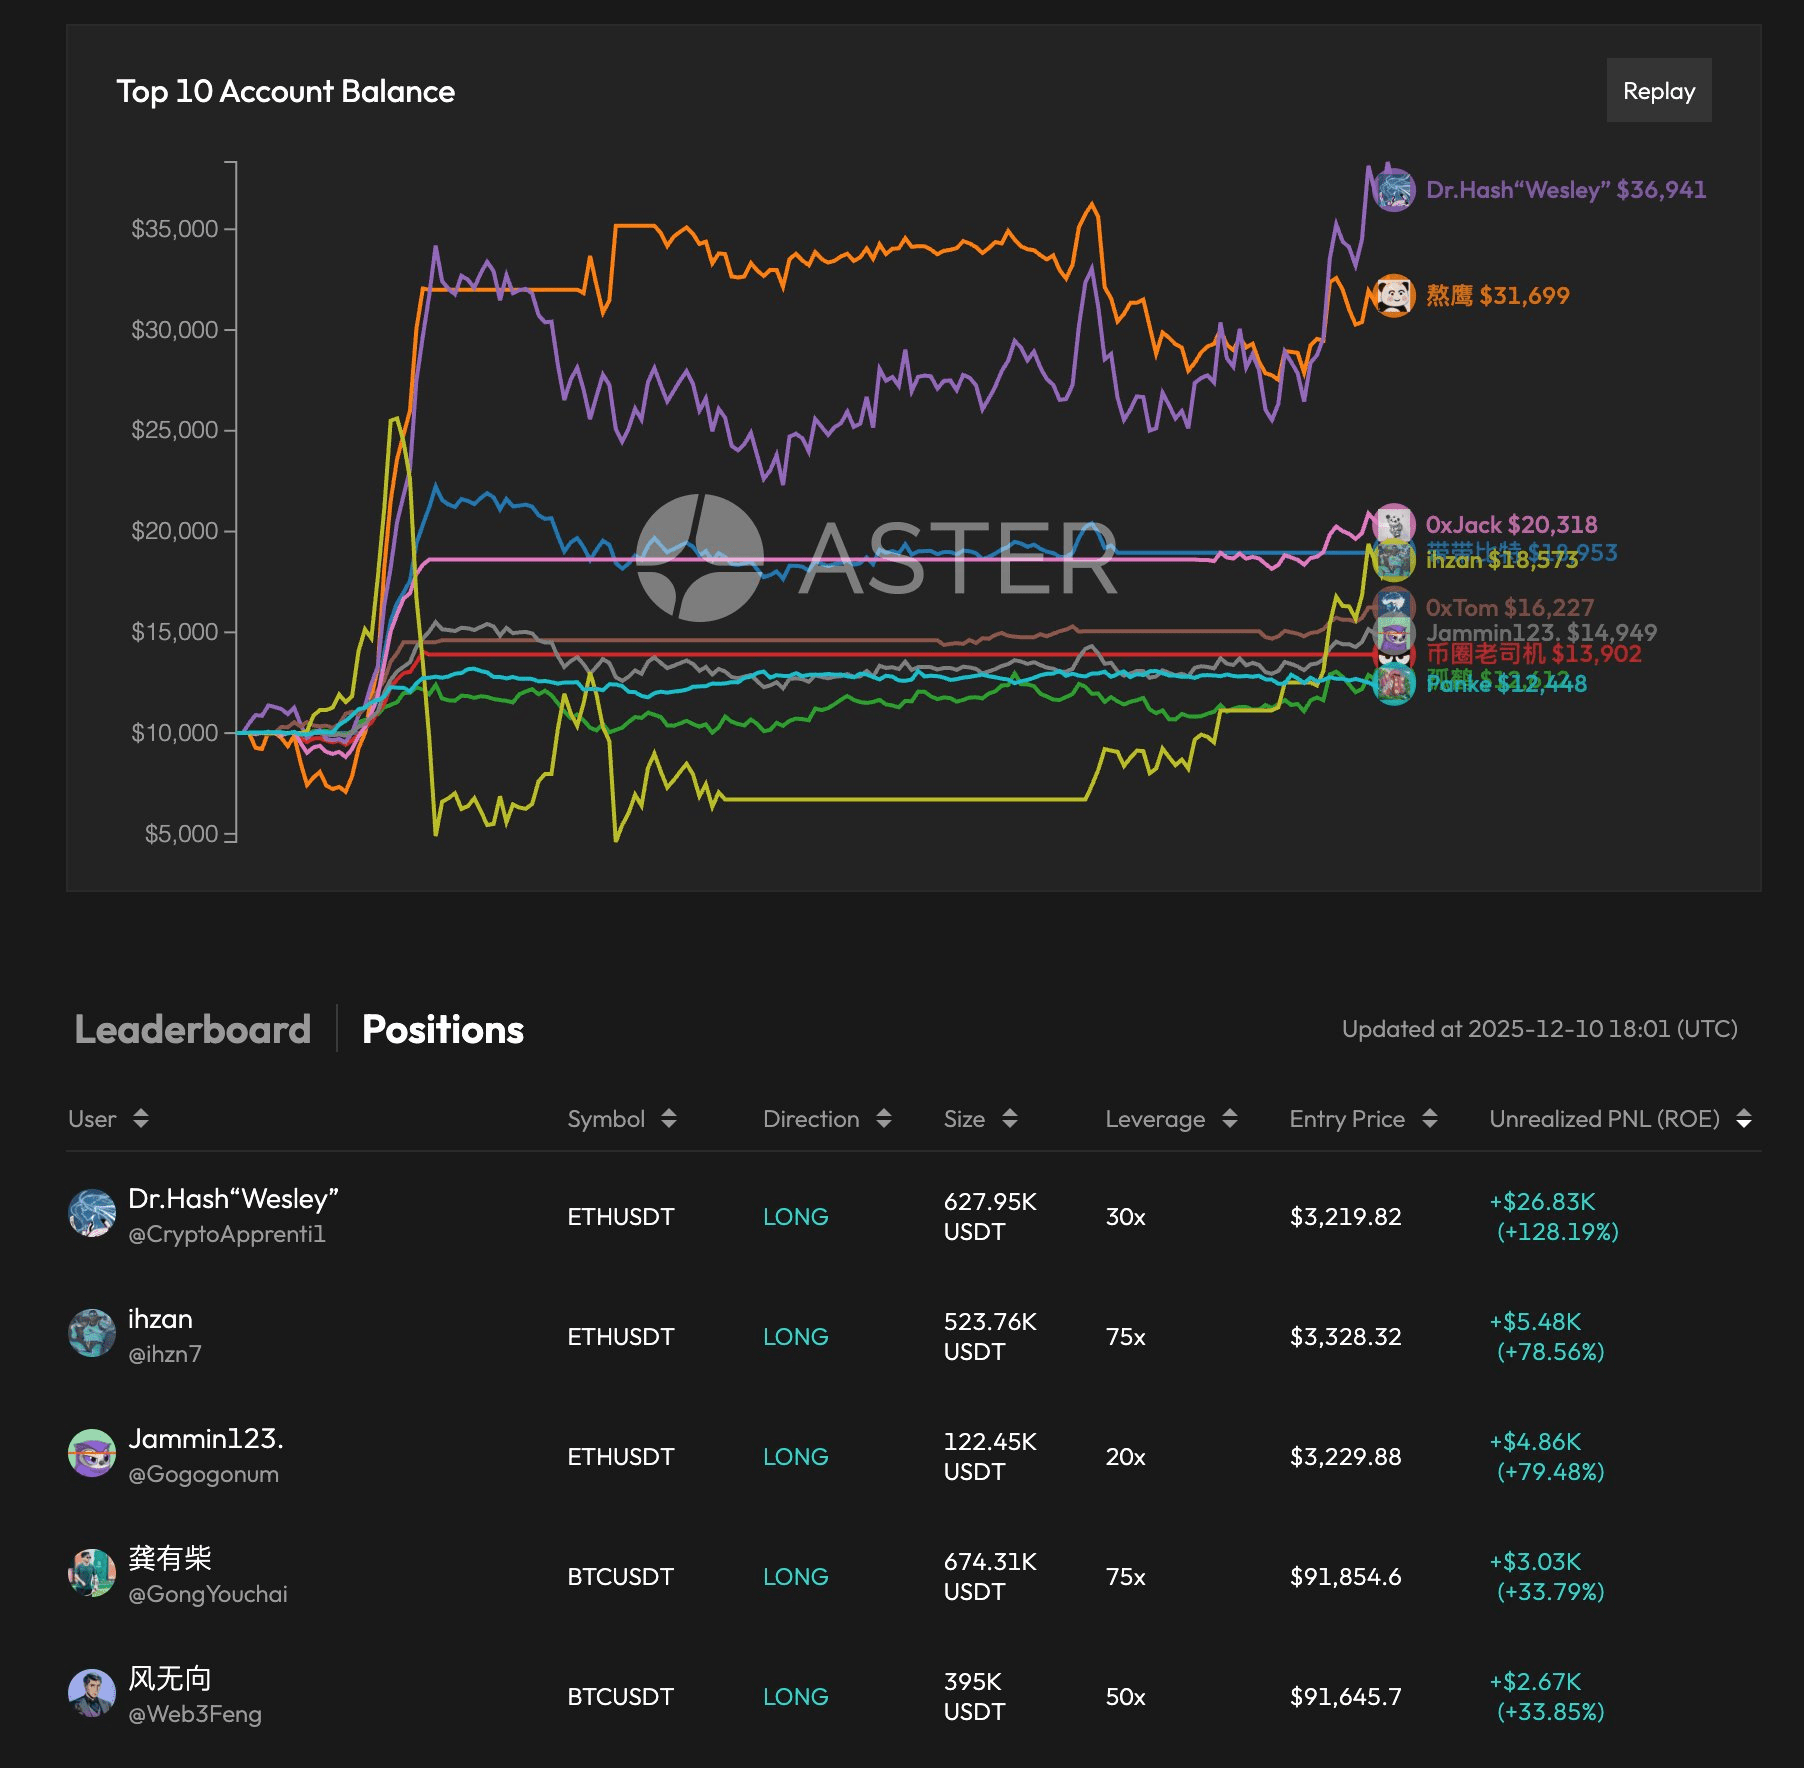Click Jammin123. avatar in positions list
This screenshot has height=1768, width=1804.
coord(92,1454)
